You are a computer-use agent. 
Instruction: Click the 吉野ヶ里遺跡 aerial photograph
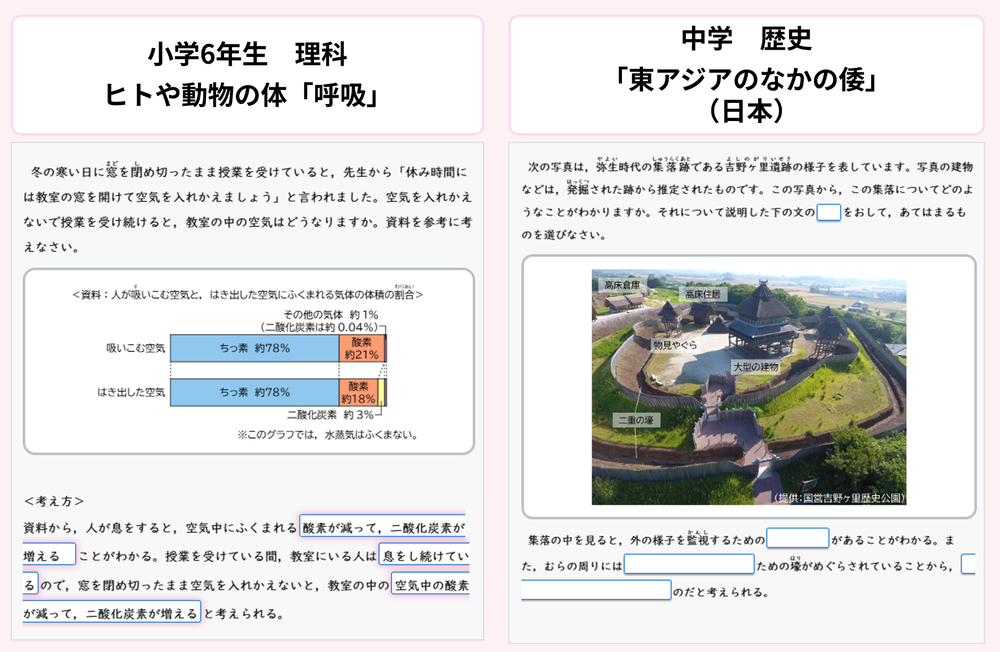[x=749, y=387]
